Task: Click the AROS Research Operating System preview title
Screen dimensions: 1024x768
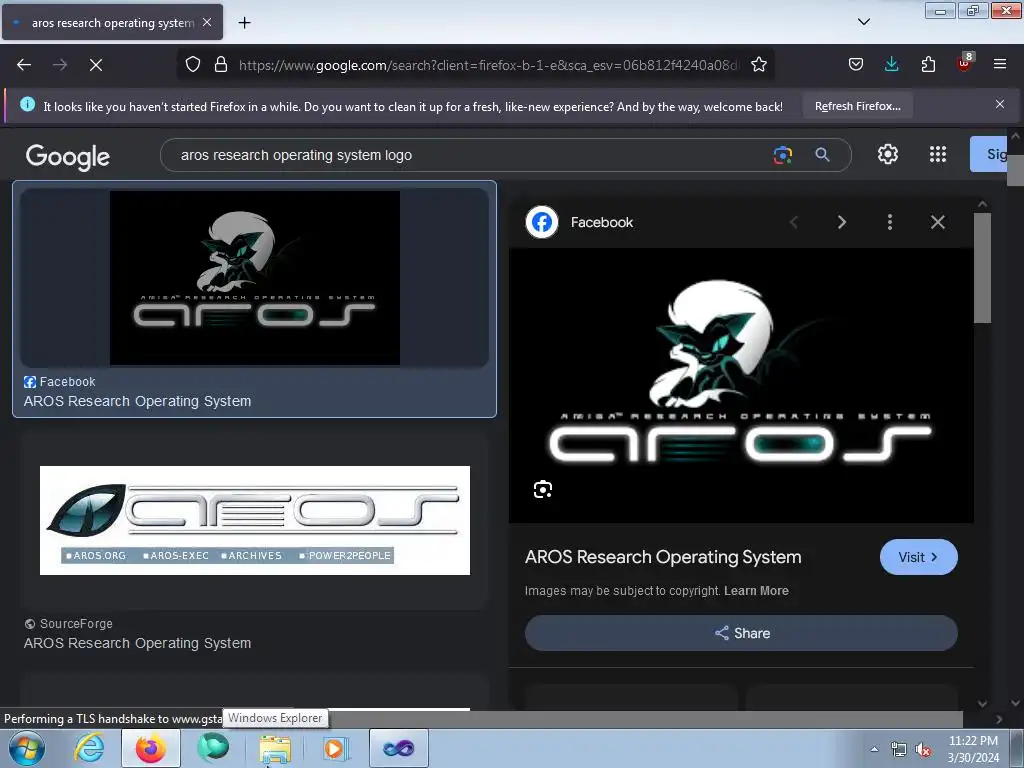Action: click(x=663, y=557)
